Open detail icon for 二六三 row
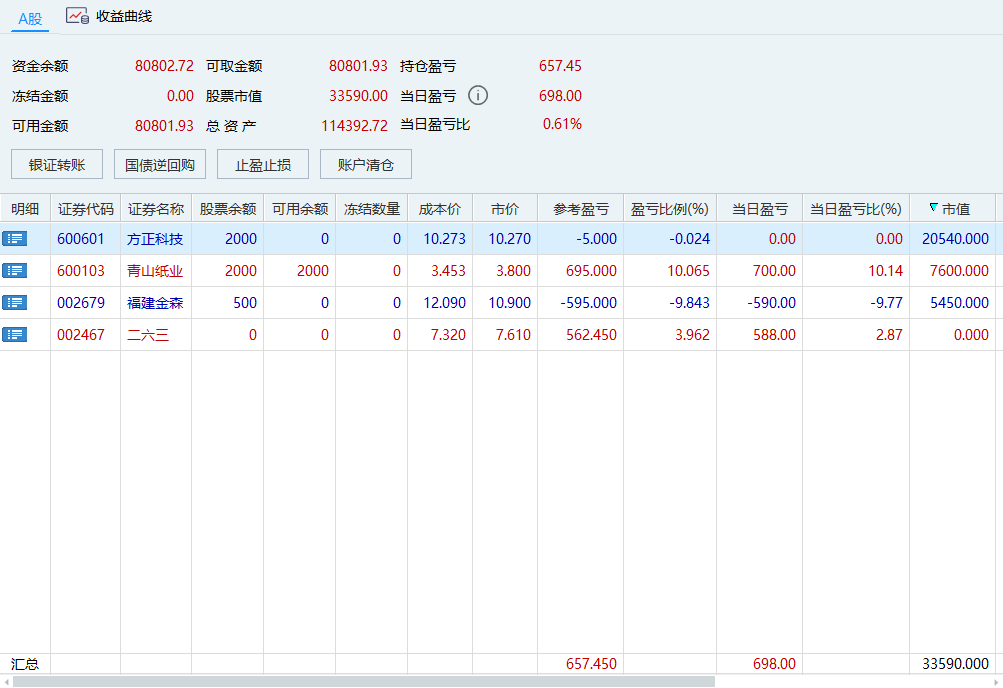The height and width of the screenshot is (688, 1003). [14, 334]
